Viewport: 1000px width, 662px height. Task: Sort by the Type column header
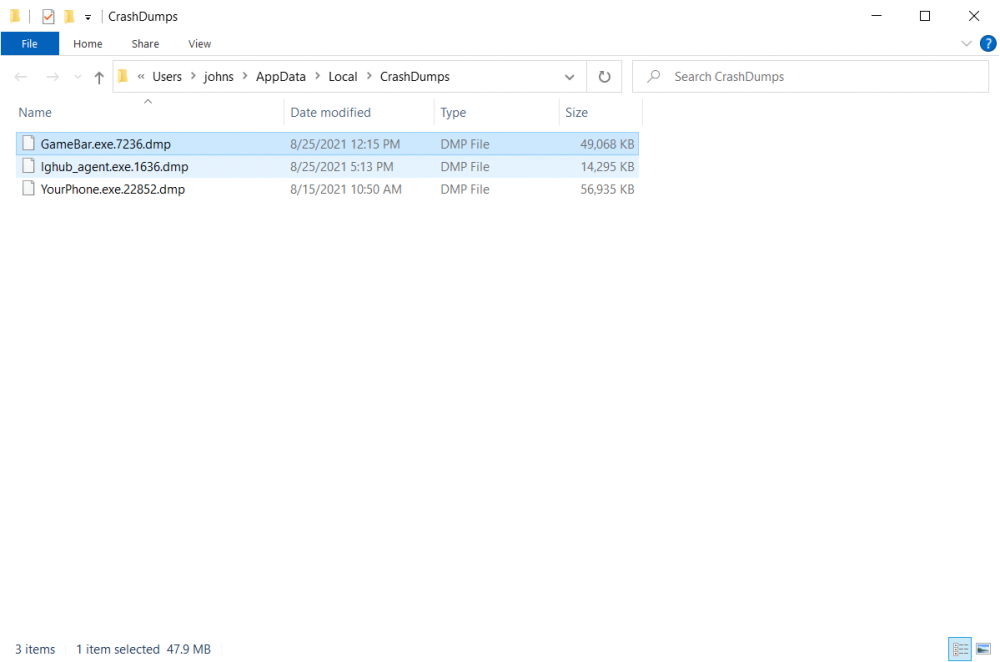[x=453, y=113]
